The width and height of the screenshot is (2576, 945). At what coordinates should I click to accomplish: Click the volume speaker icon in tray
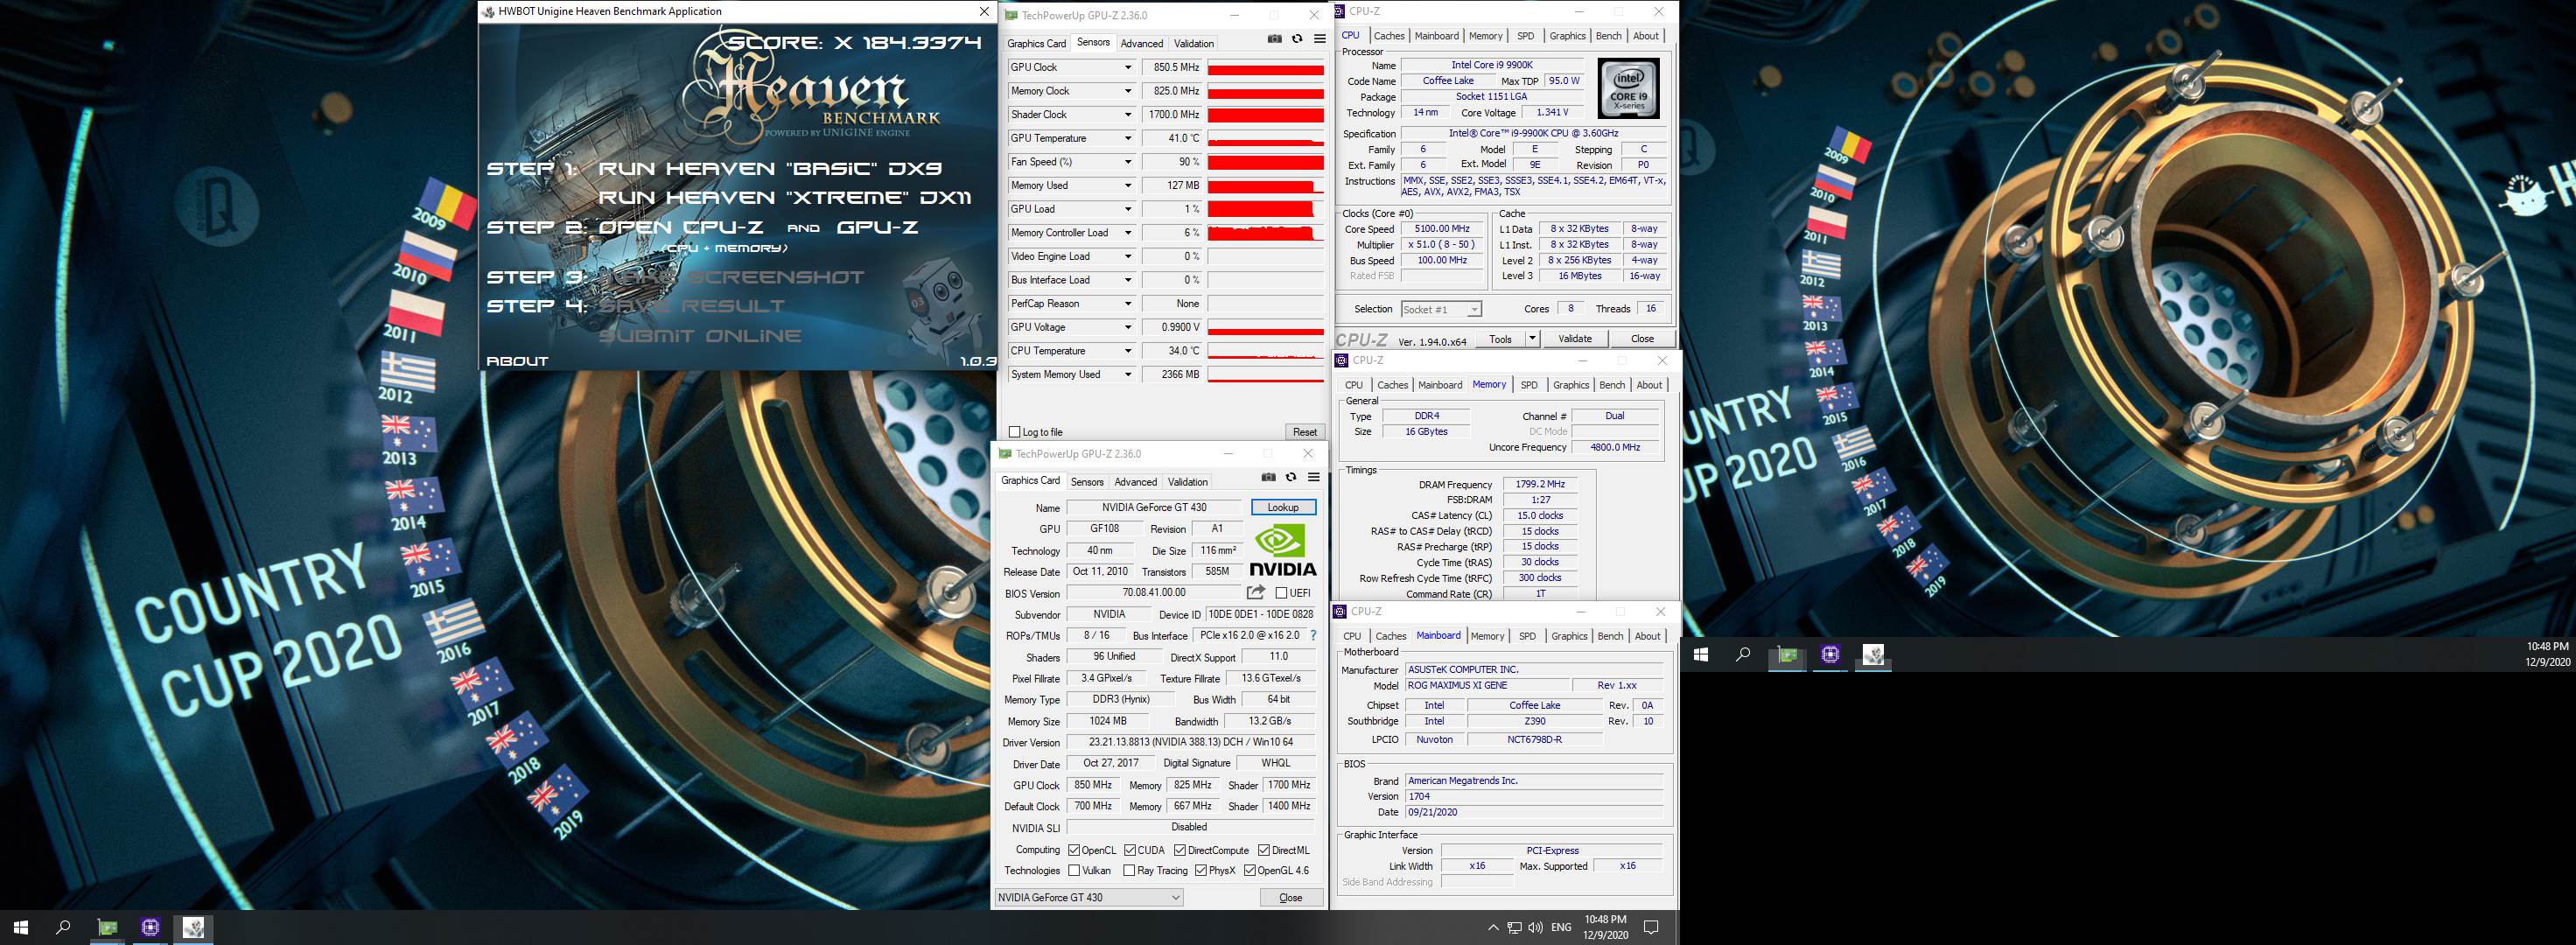(1535, 927)
